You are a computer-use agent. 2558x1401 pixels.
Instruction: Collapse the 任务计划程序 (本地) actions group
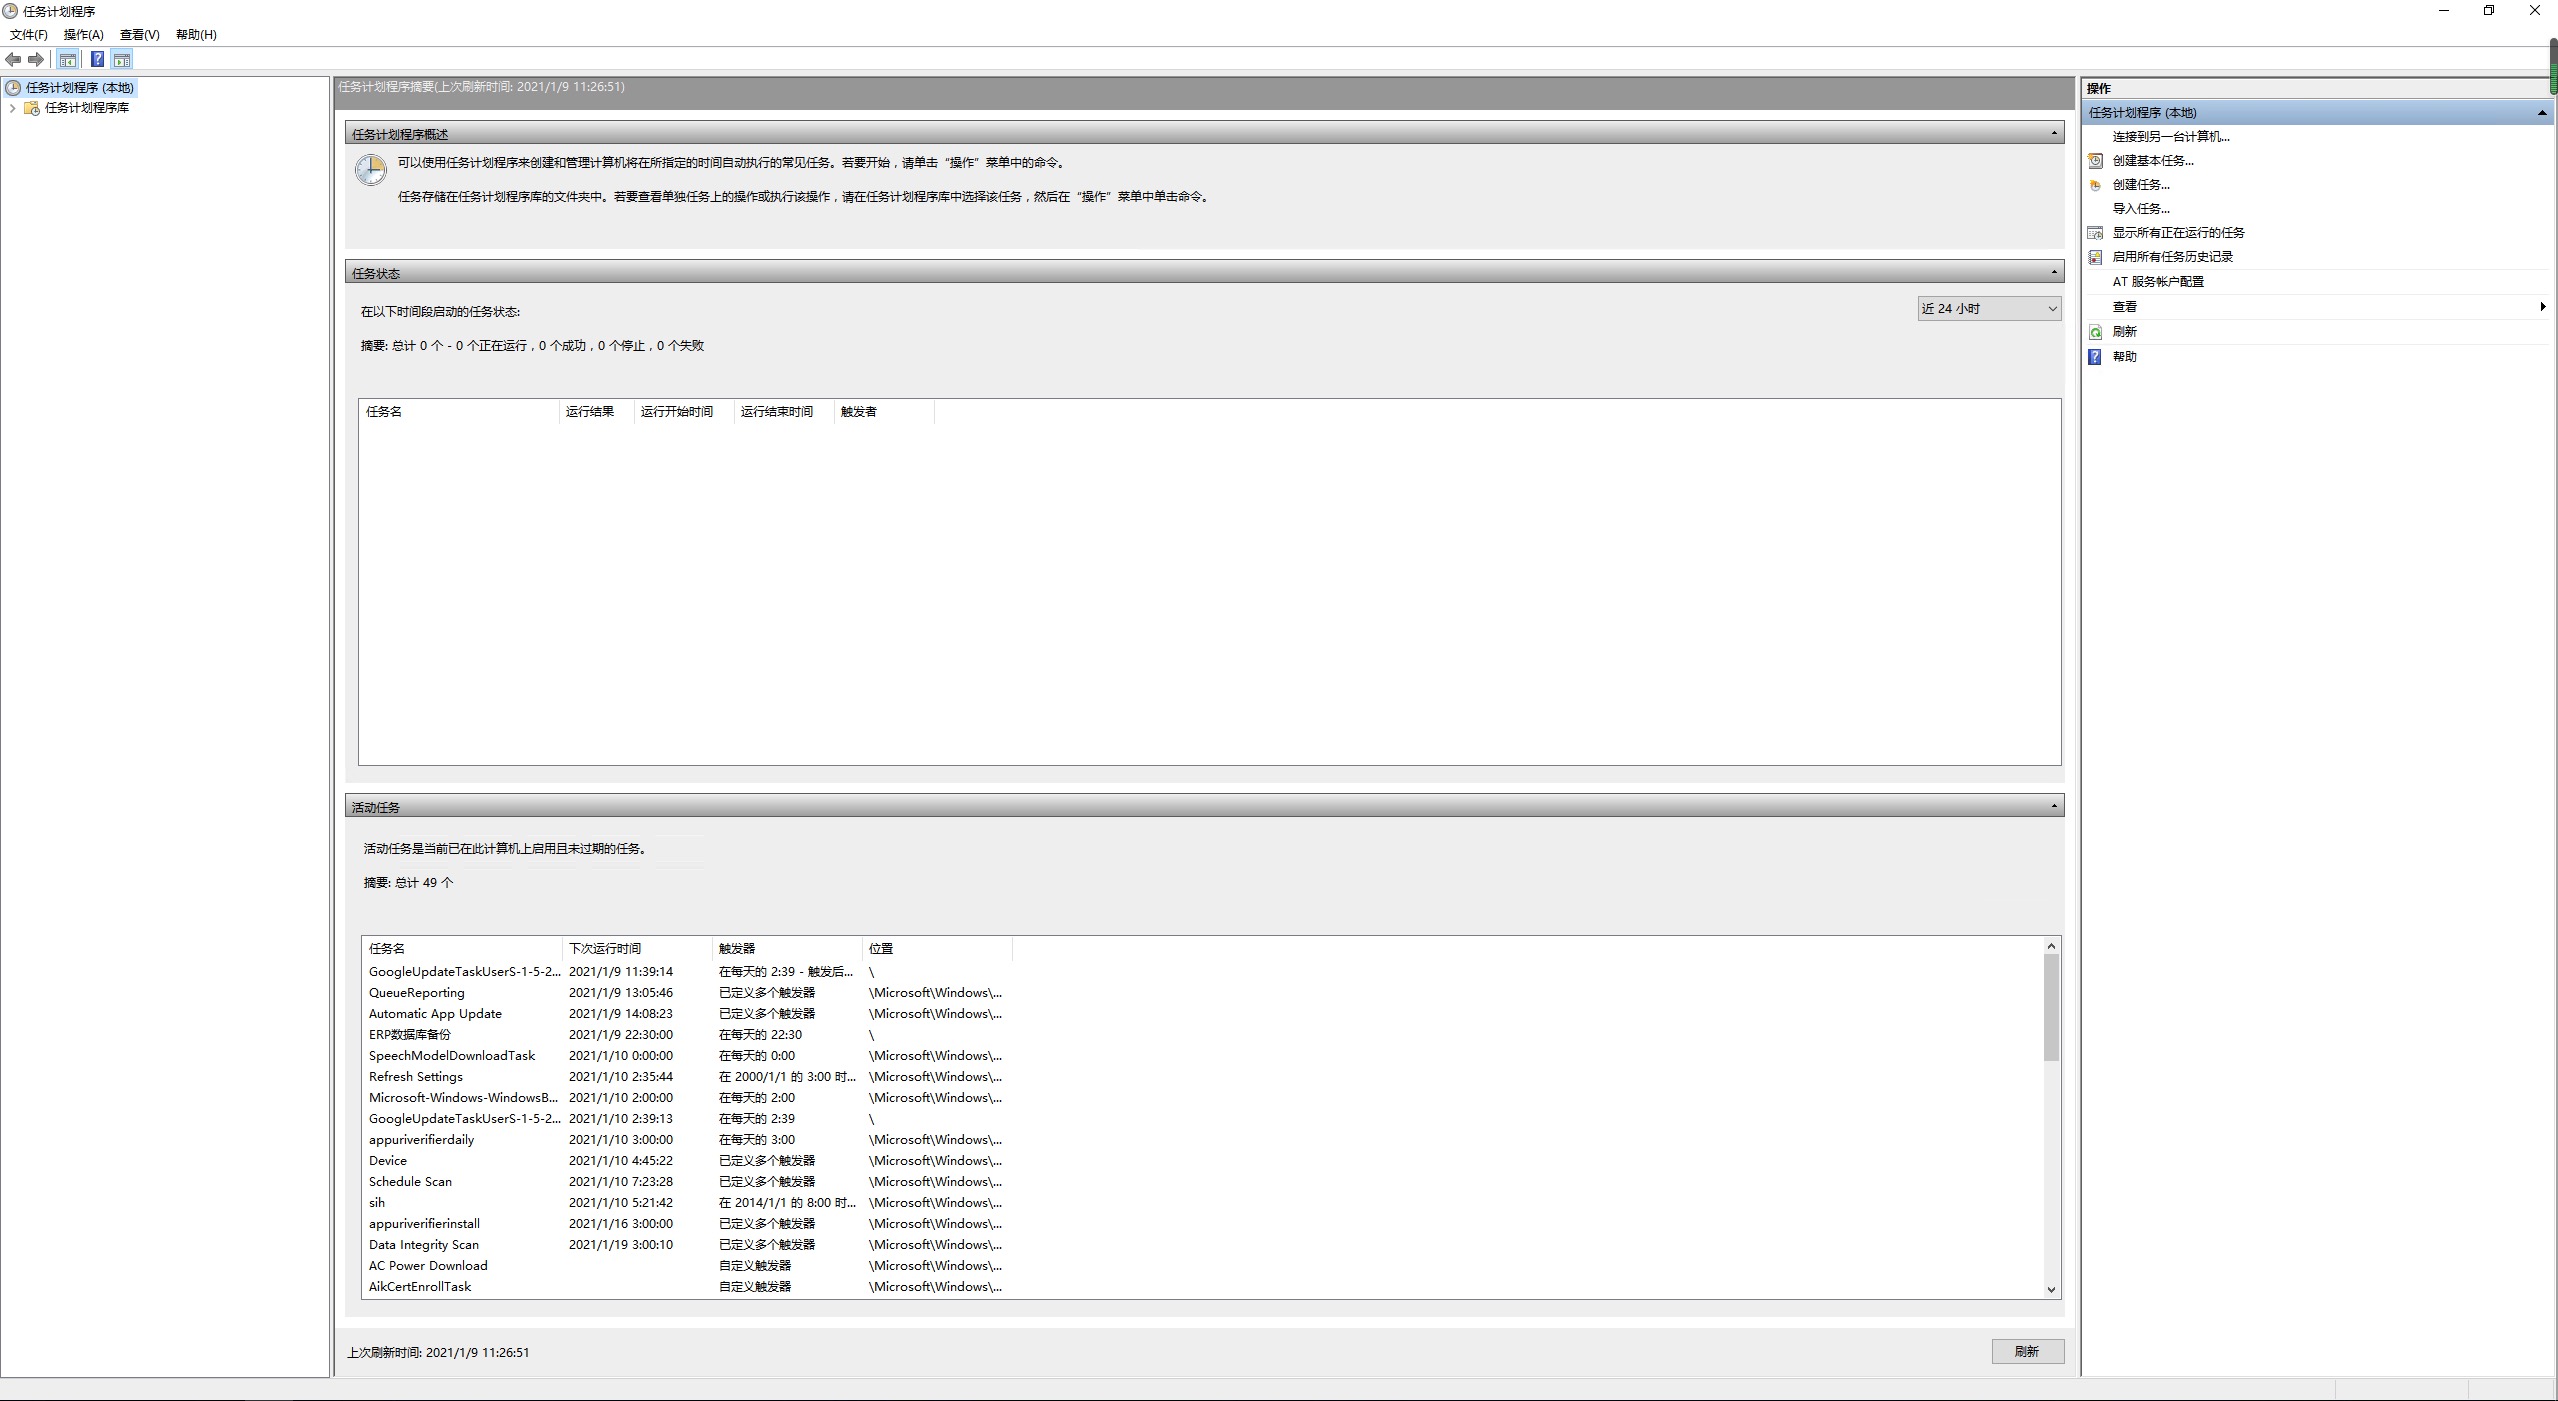click(x=2541, y=113)
